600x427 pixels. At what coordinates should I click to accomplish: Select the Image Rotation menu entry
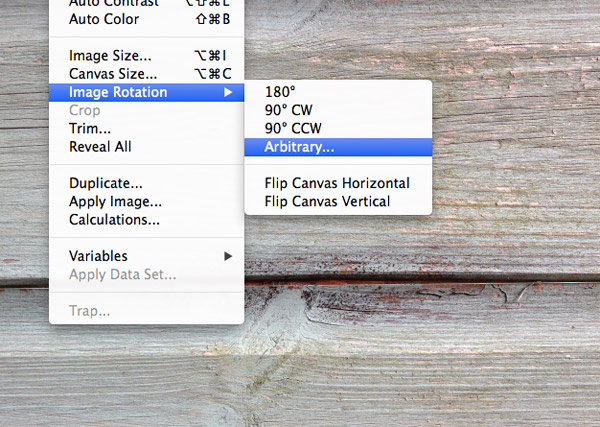pos(118,92)
